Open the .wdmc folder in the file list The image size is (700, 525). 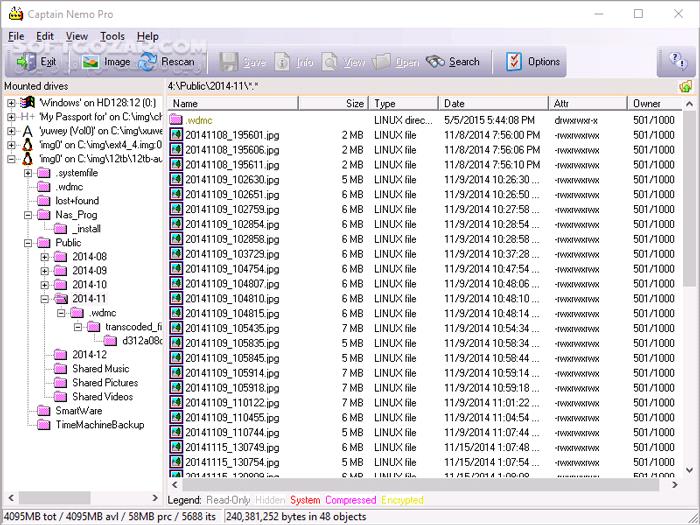pyautogui.click(x=200, y=120)
